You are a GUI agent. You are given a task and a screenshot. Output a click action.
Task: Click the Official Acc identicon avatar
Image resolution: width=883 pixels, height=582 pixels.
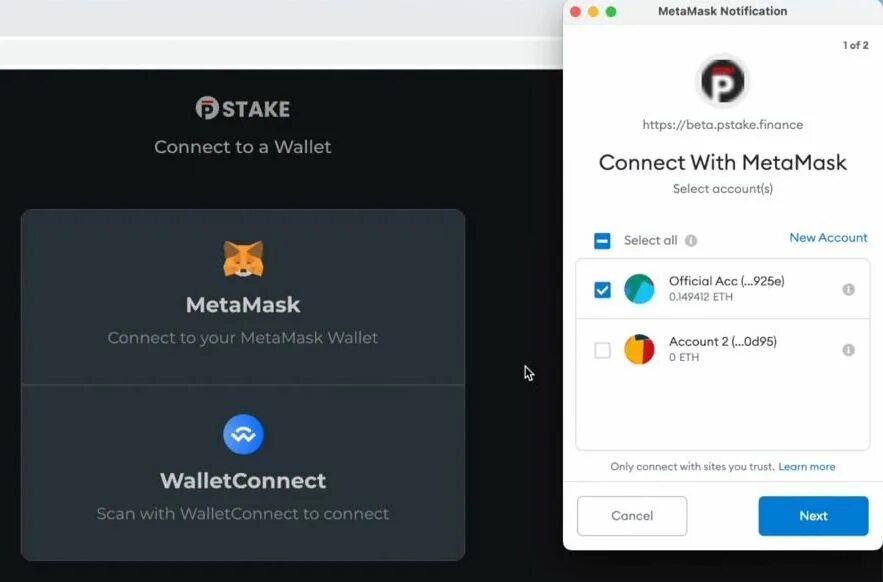[639, 289]
